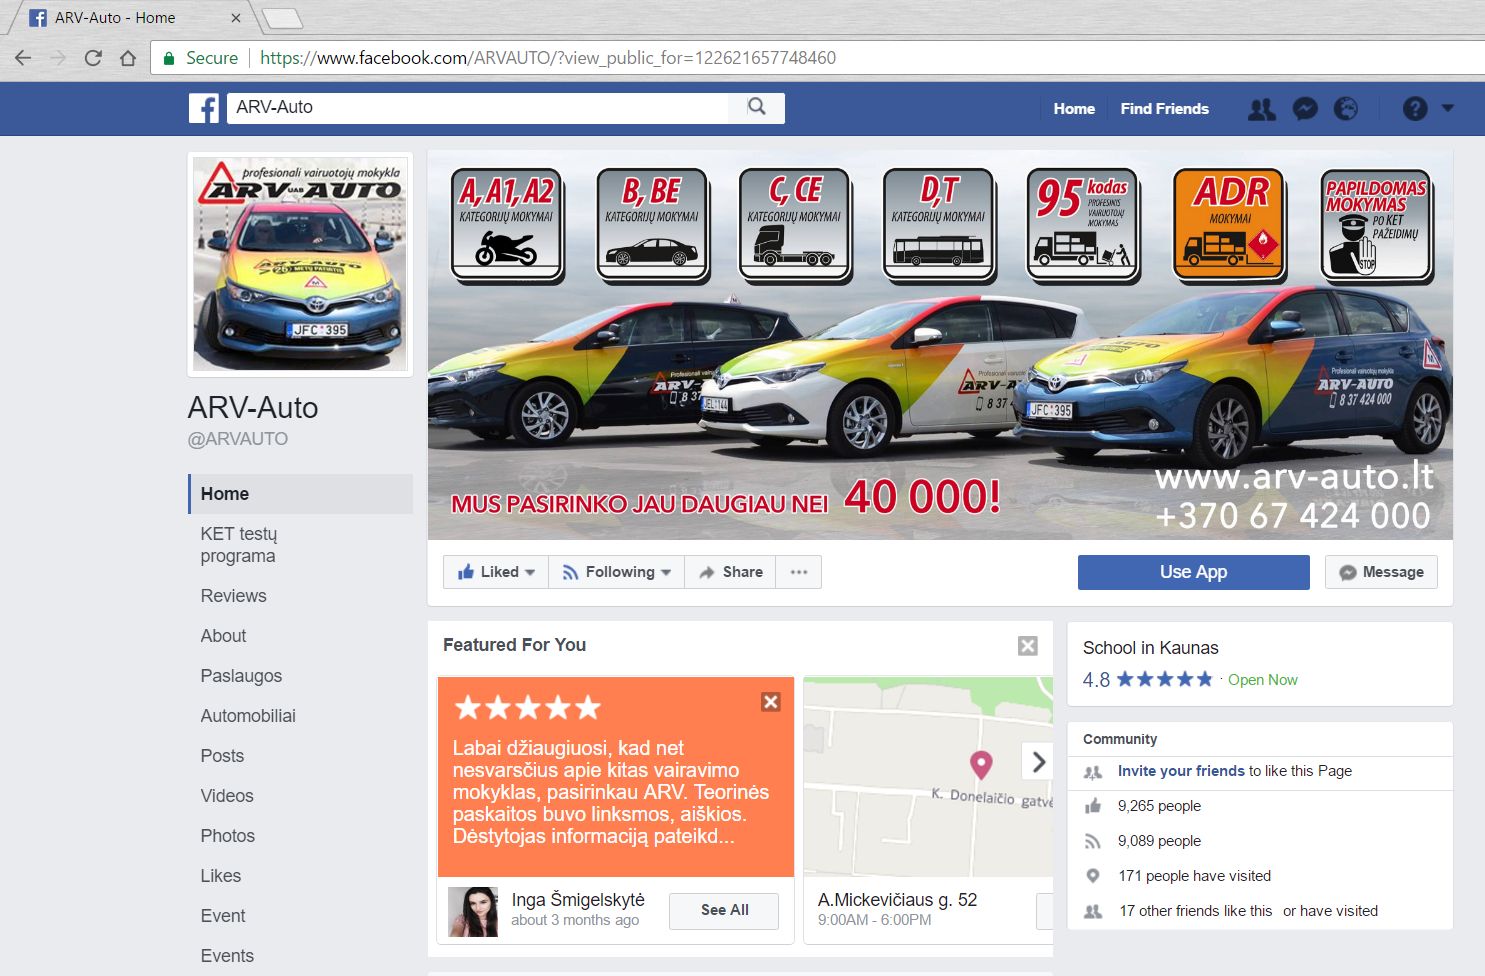The height and width of the screenshot is (976, 1485).
Task: Click the 4.8 star rating
Action: coord(1147,680)
